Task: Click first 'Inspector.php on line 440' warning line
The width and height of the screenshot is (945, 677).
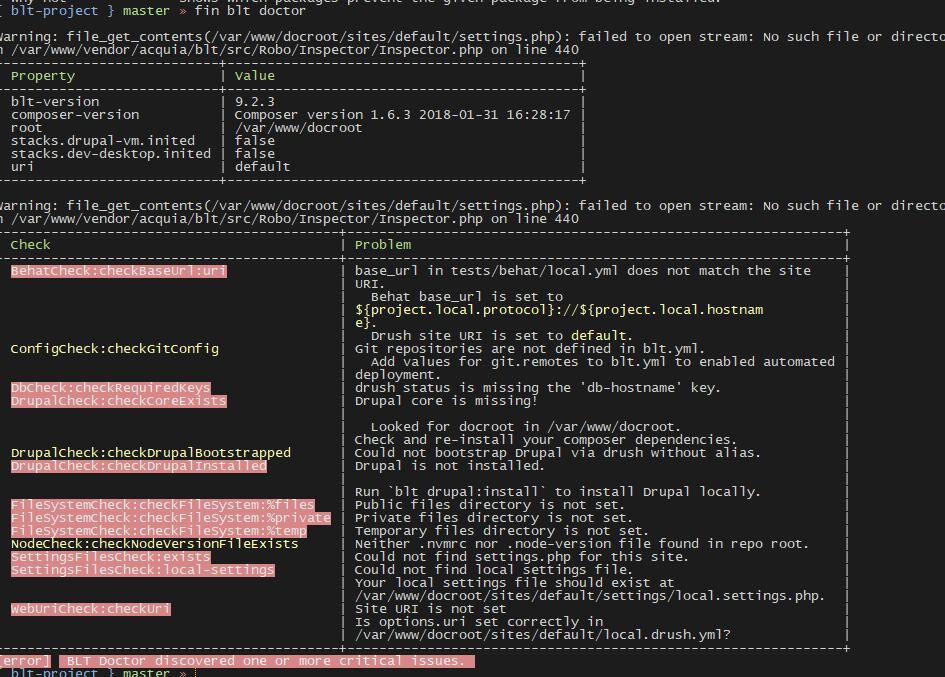Action: pyautogui.click(x=289, y=49)
